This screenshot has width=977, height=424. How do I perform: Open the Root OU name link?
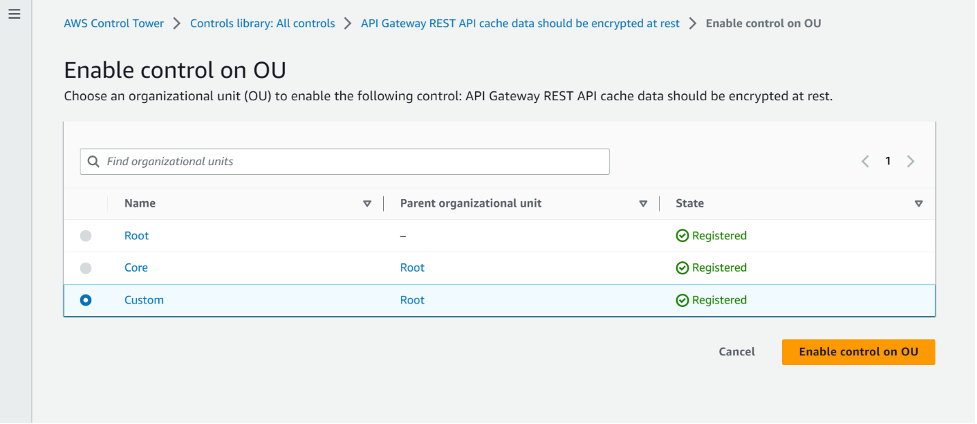136,236
